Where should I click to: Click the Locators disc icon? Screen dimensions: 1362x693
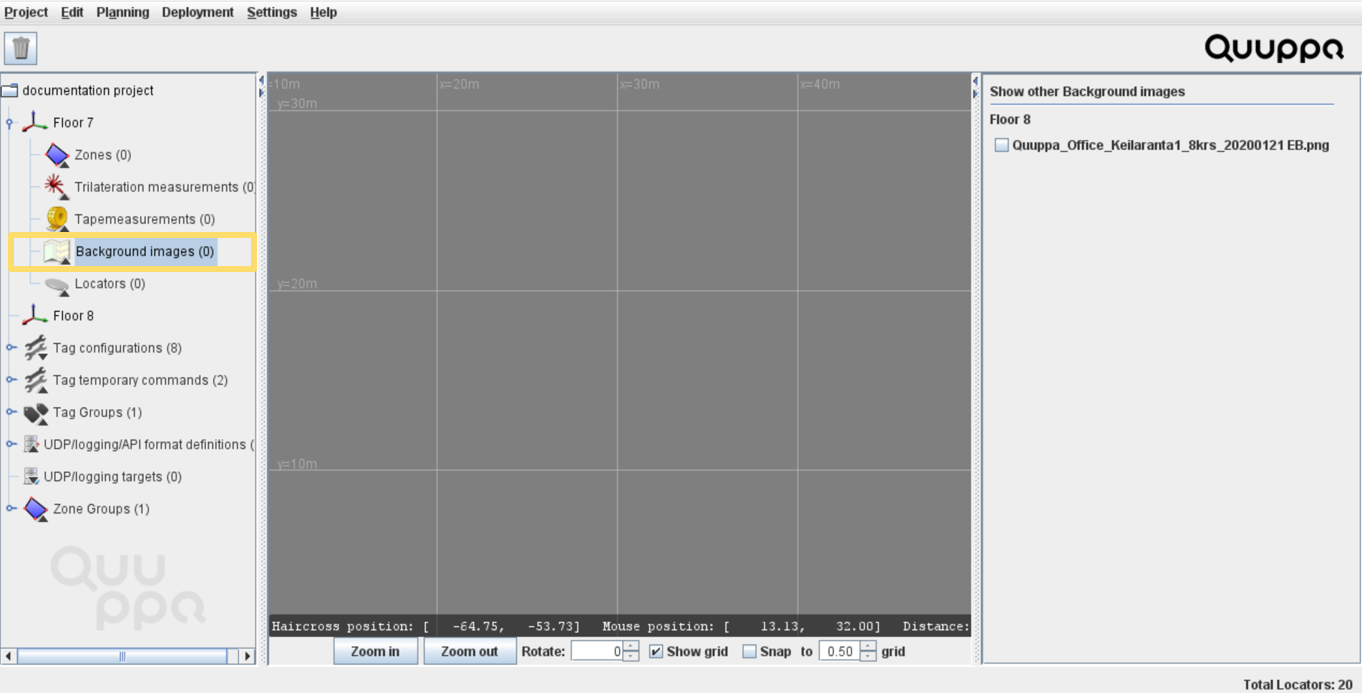point(57,284)
